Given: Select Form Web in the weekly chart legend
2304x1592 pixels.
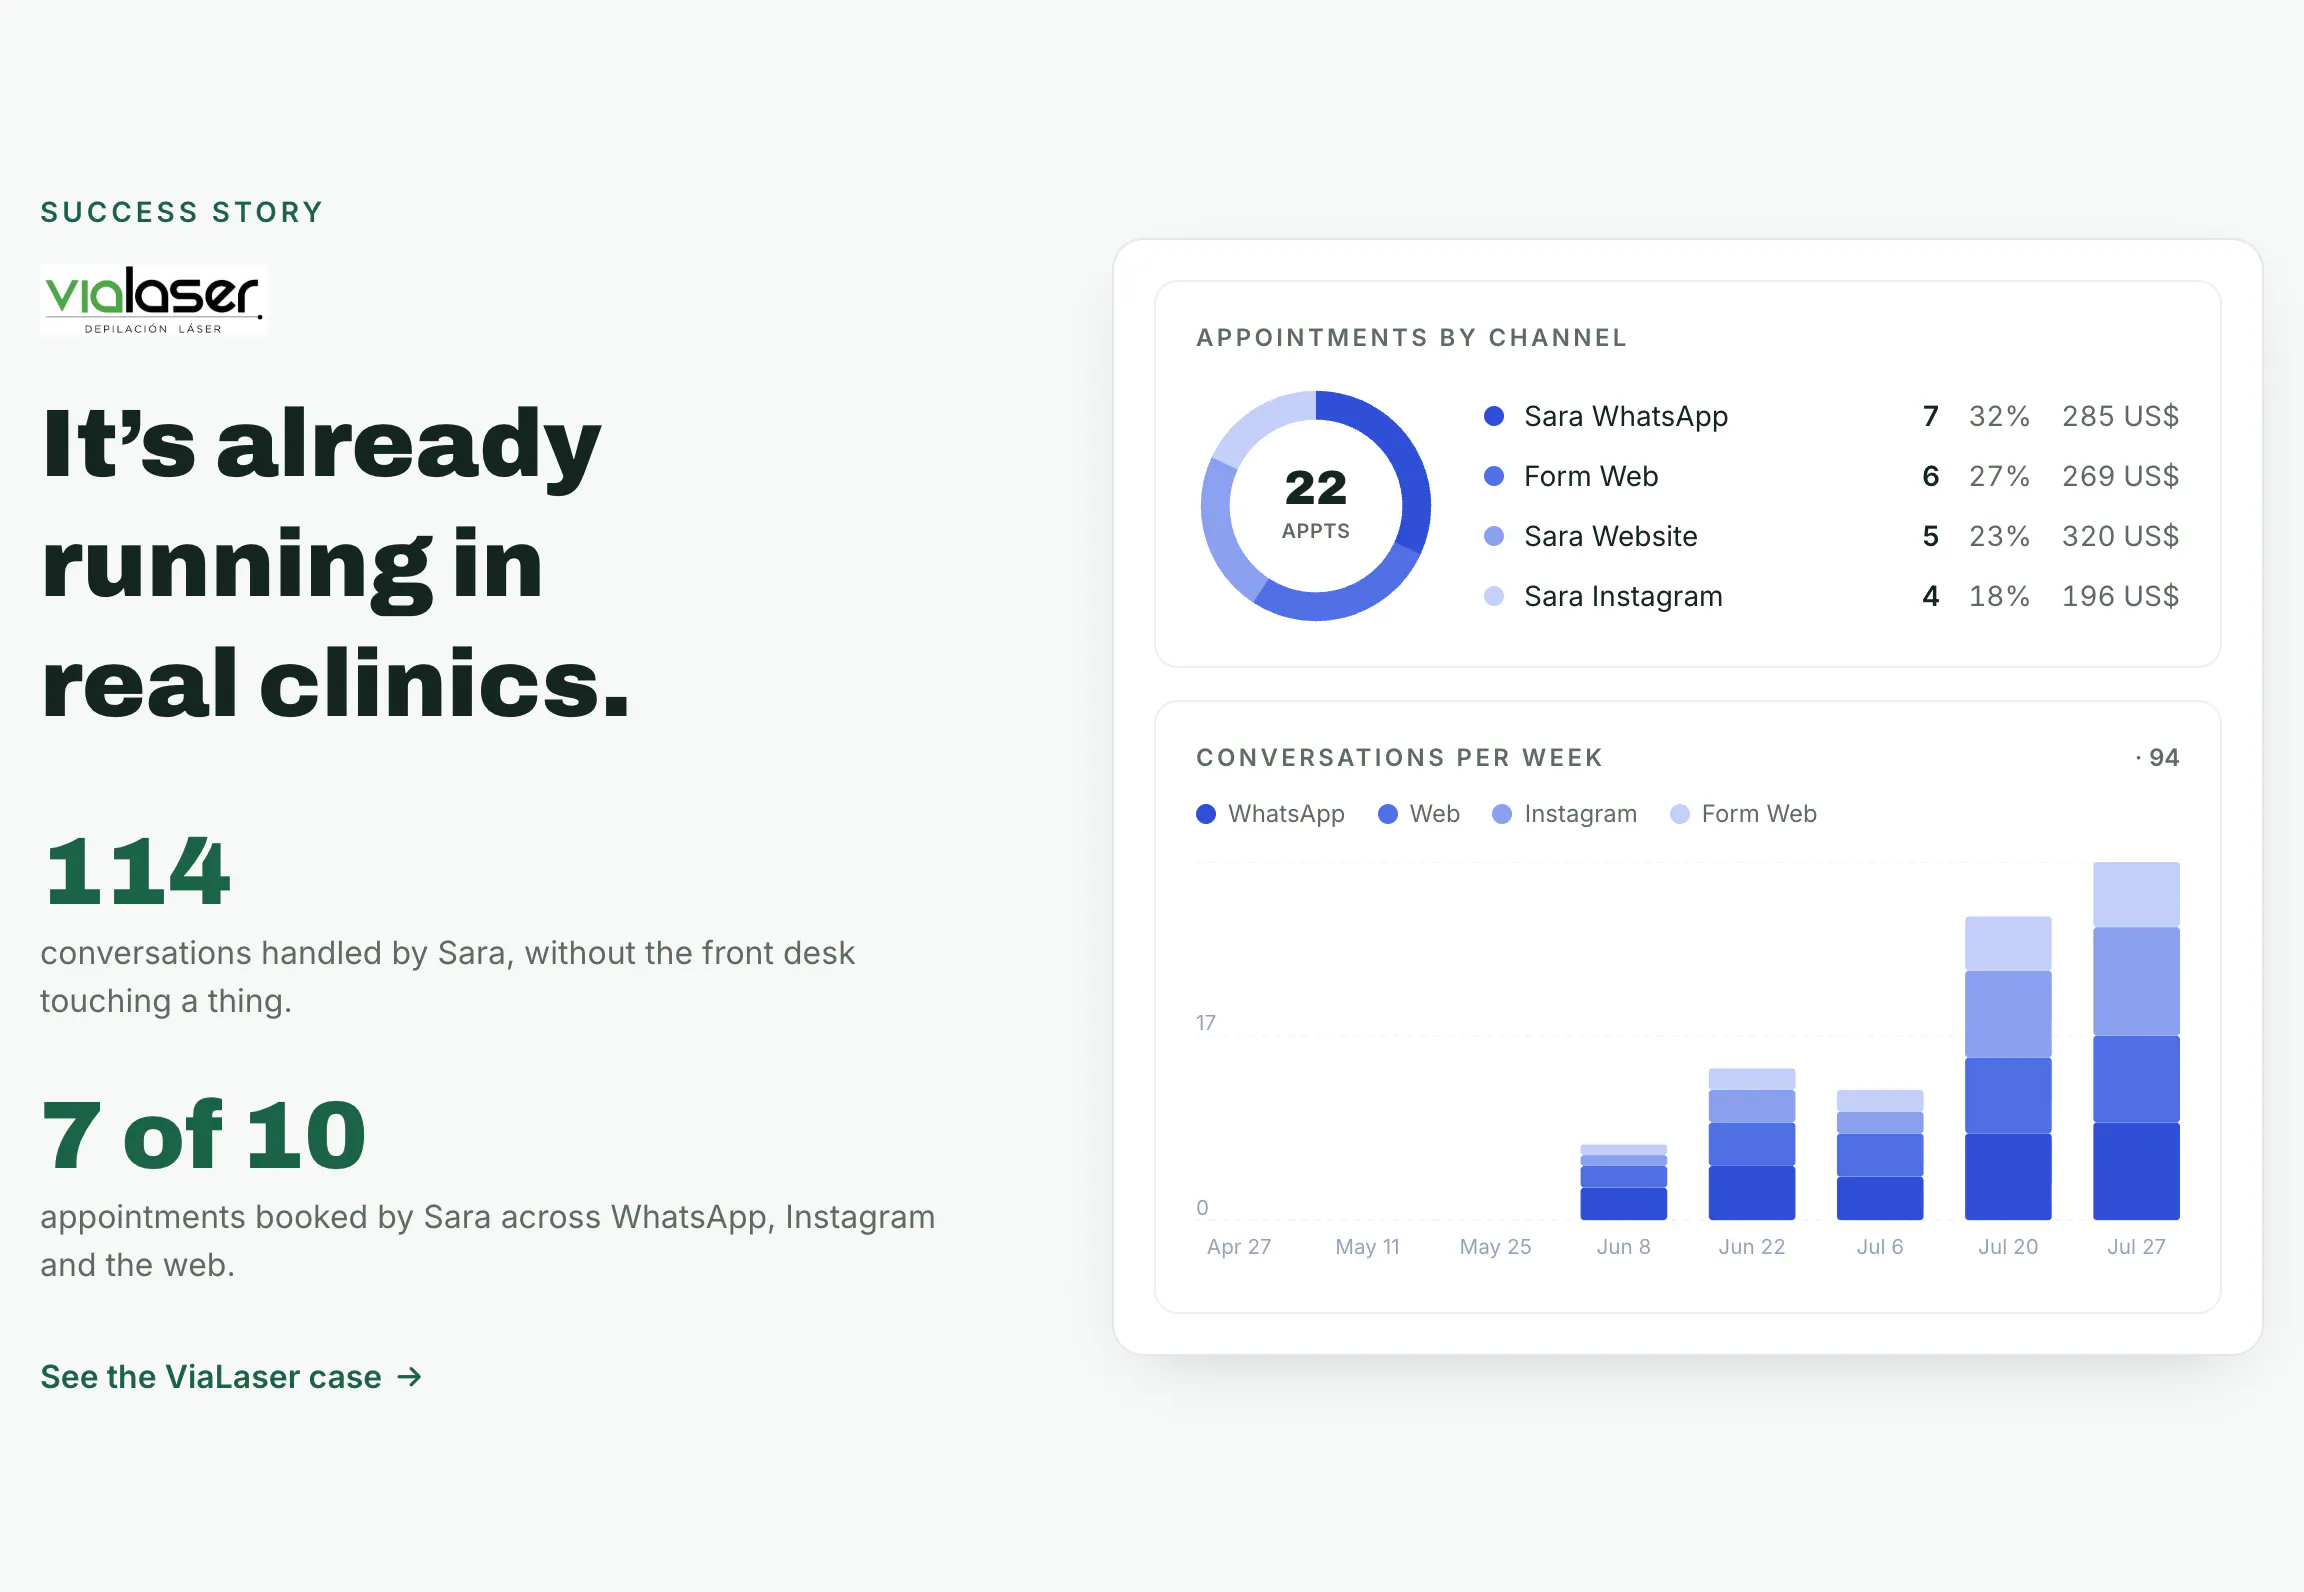Looking at the screenshot, I should click(x=1743, y=814).
